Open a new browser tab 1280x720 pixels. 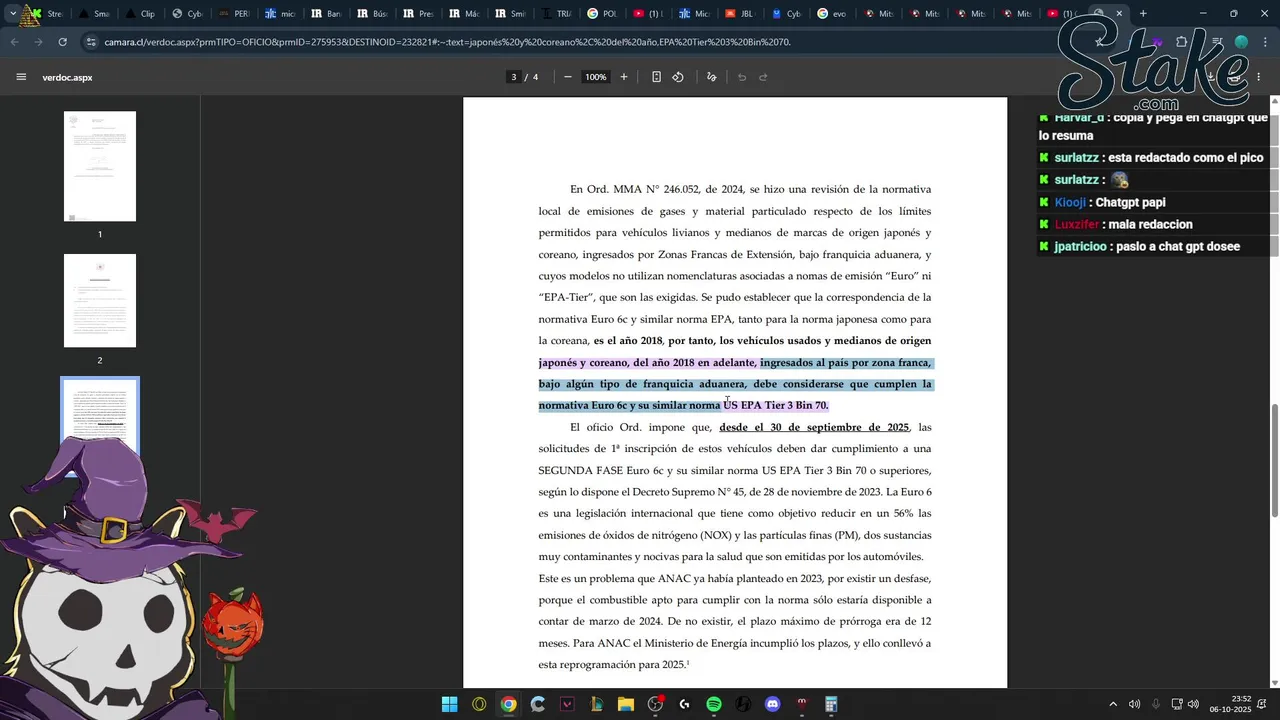[1143, 14]
